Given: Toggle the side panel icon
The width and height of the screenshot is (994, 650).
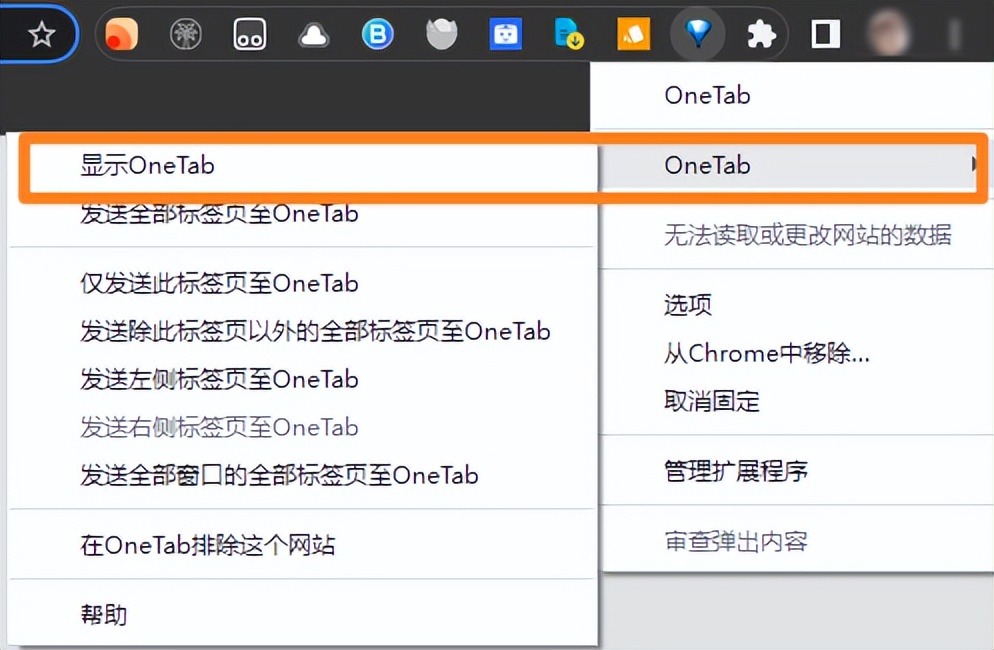Looking at the screenshot, I should pos(826,34).
